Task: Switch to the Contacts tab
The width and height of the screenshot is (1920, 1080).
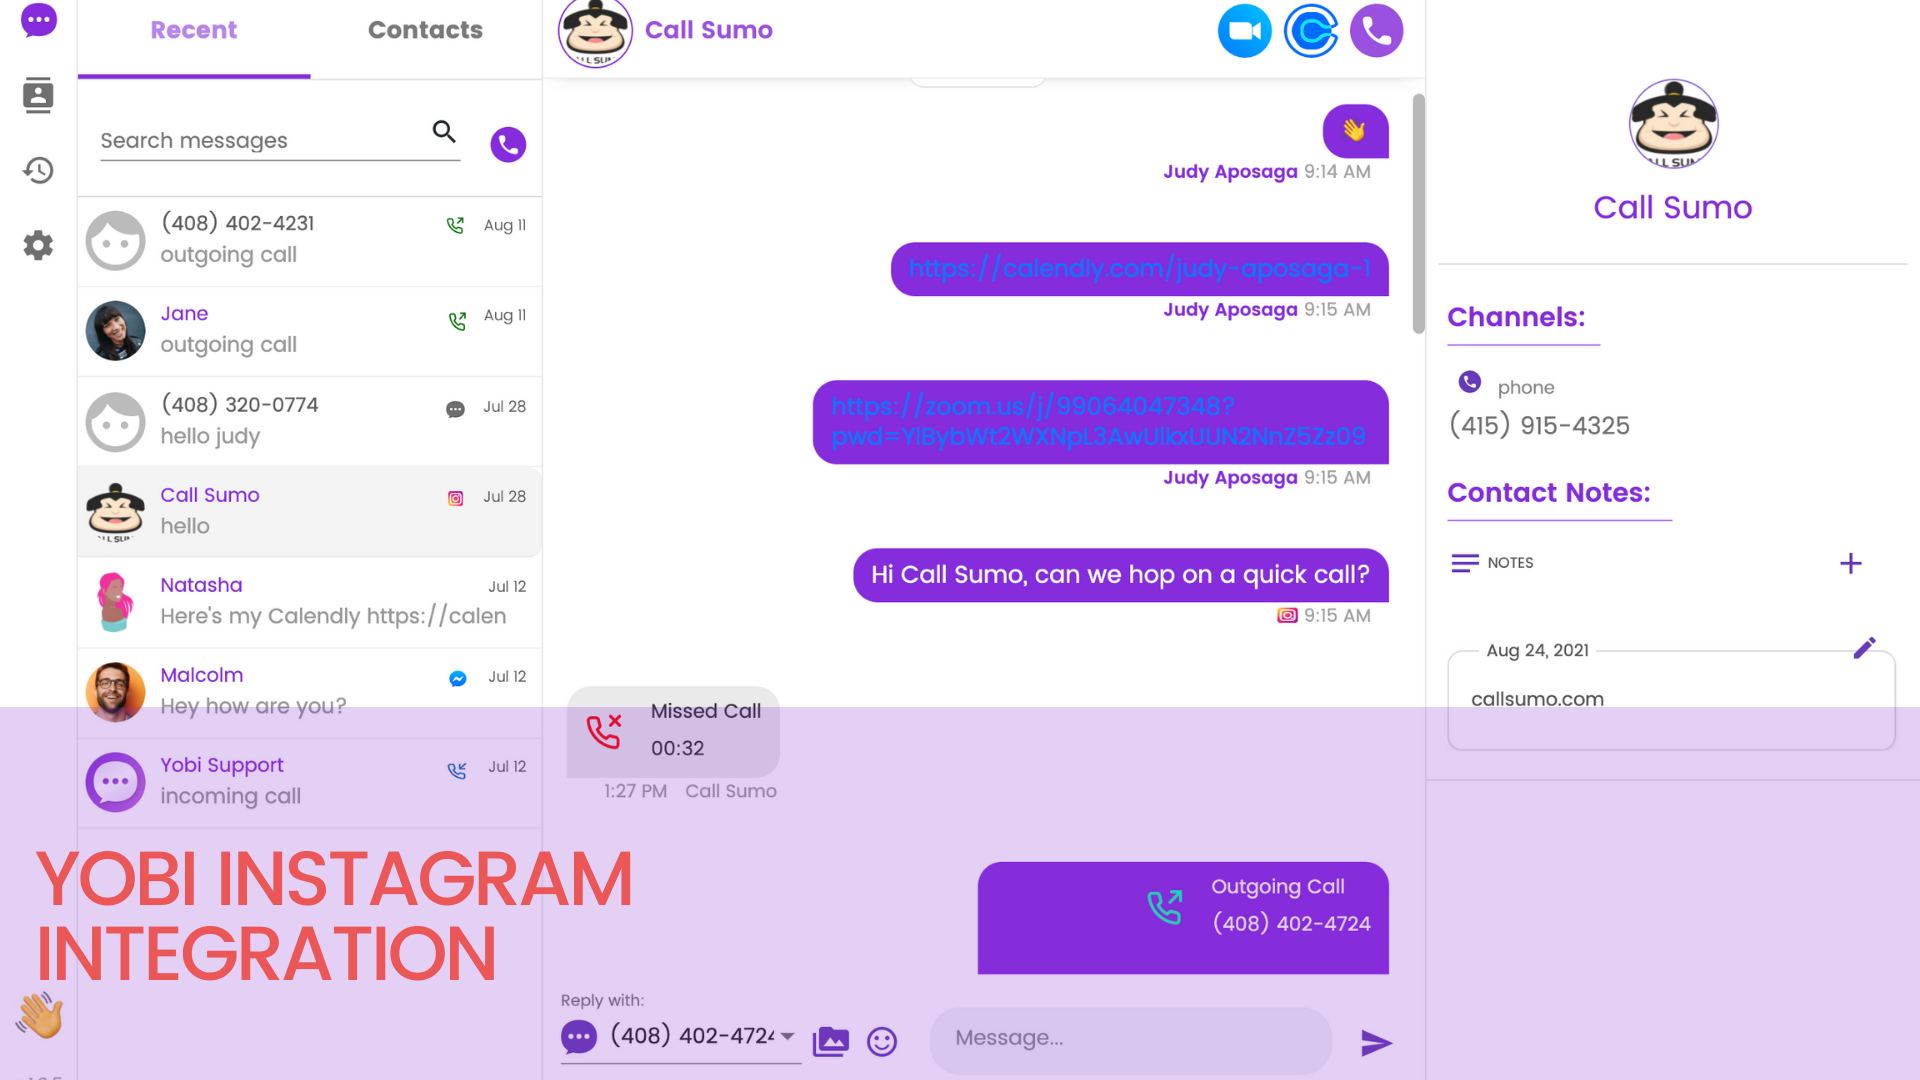Action: coord(425,30)
